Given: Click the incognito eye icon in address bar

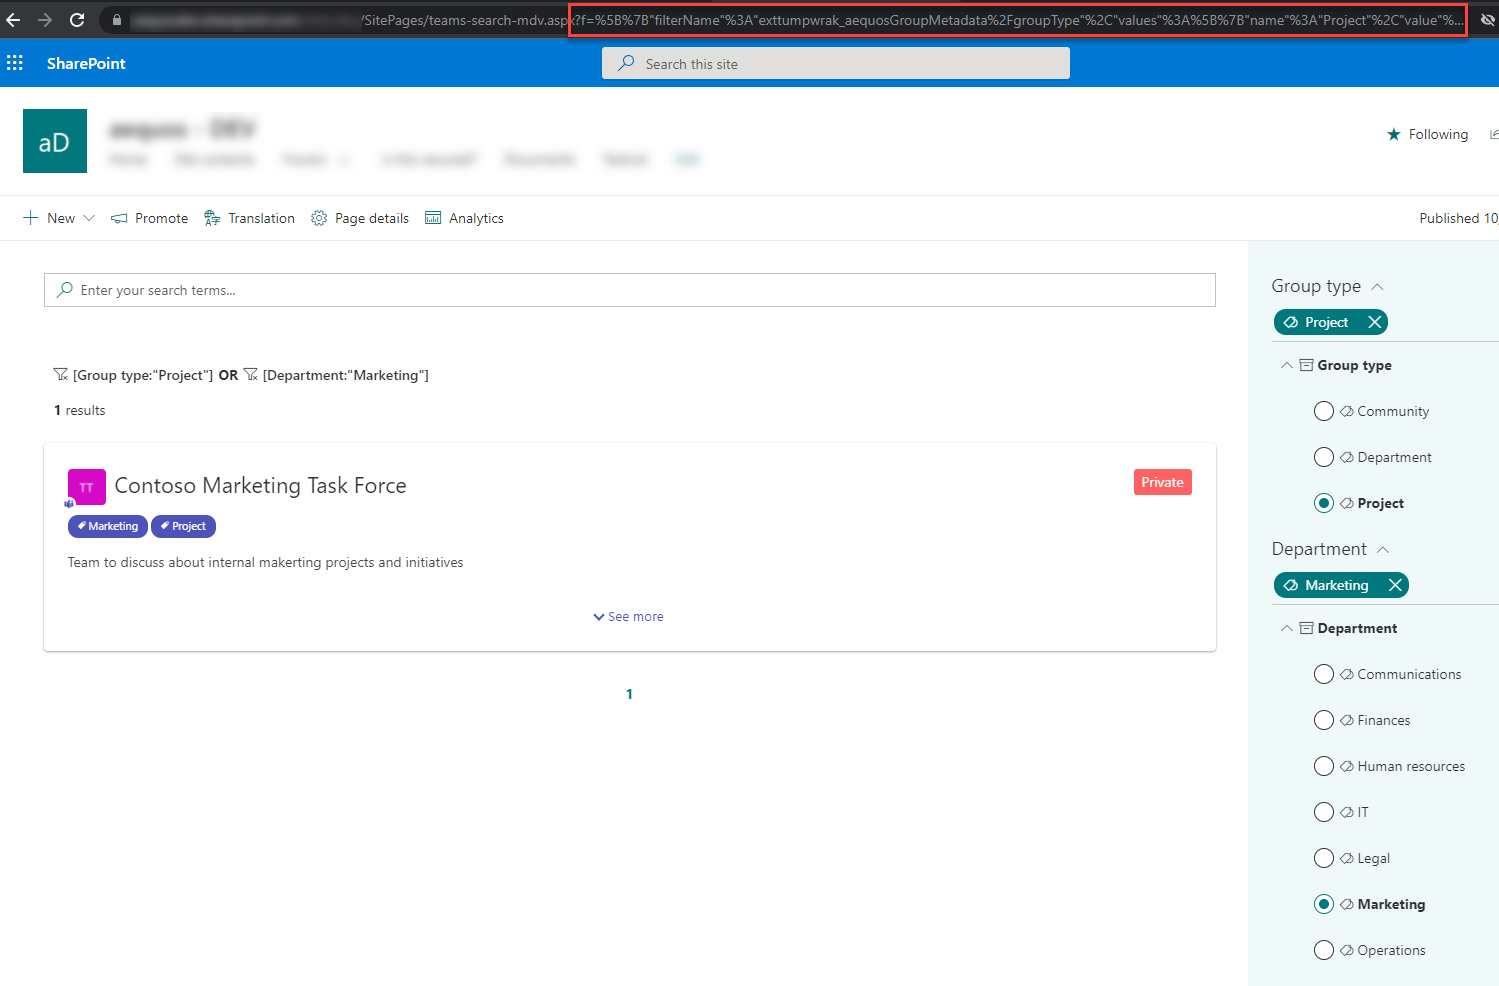Looking at the screenshot, I should 1487,20.
